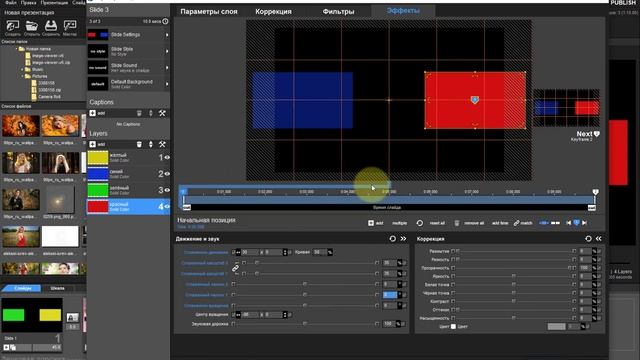Expand the Slide Settings arrow
Image resolution: width=640 pixels, height=360 pixels.
tap(167, 35)
